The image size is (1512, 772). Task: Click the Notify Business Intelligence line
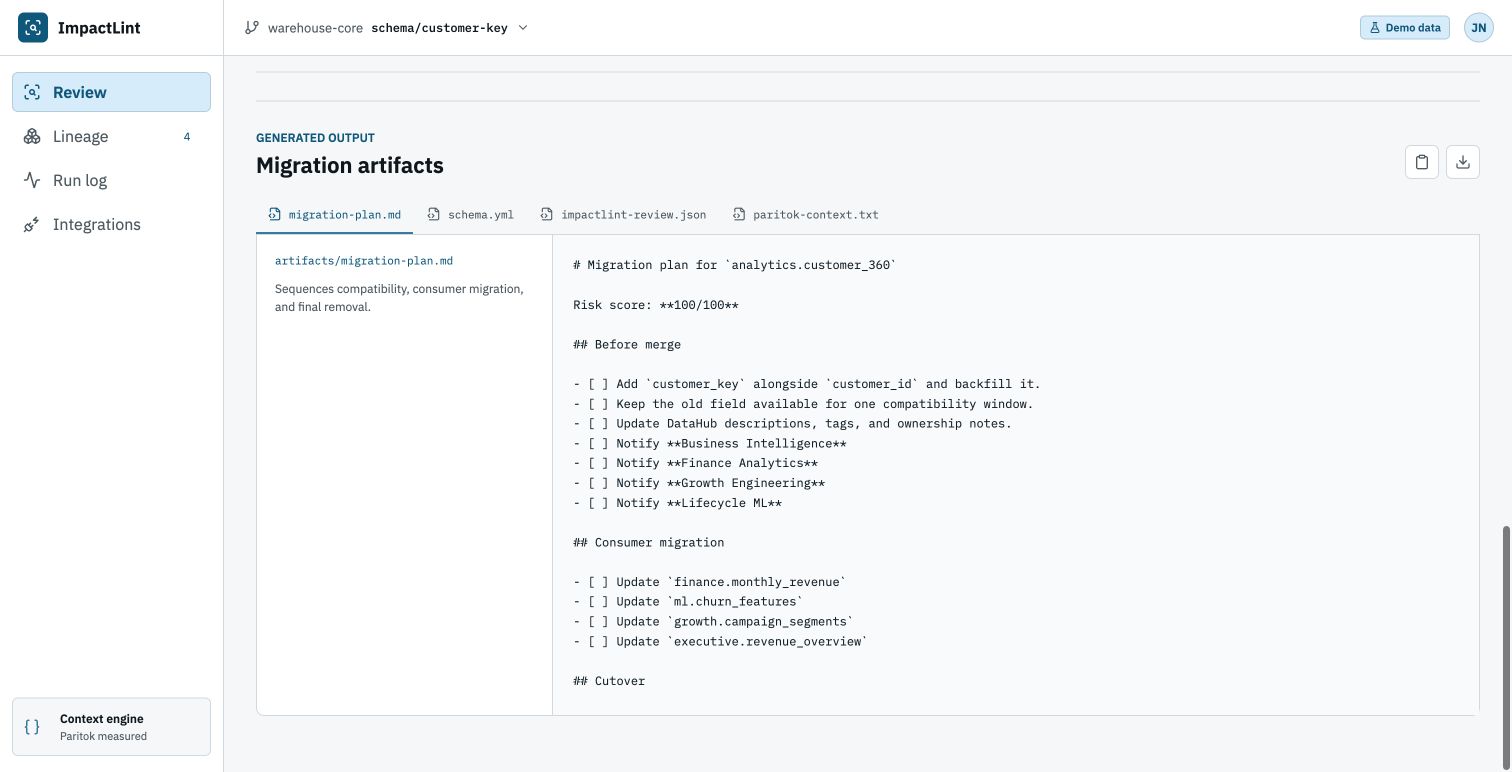point(710,444)
